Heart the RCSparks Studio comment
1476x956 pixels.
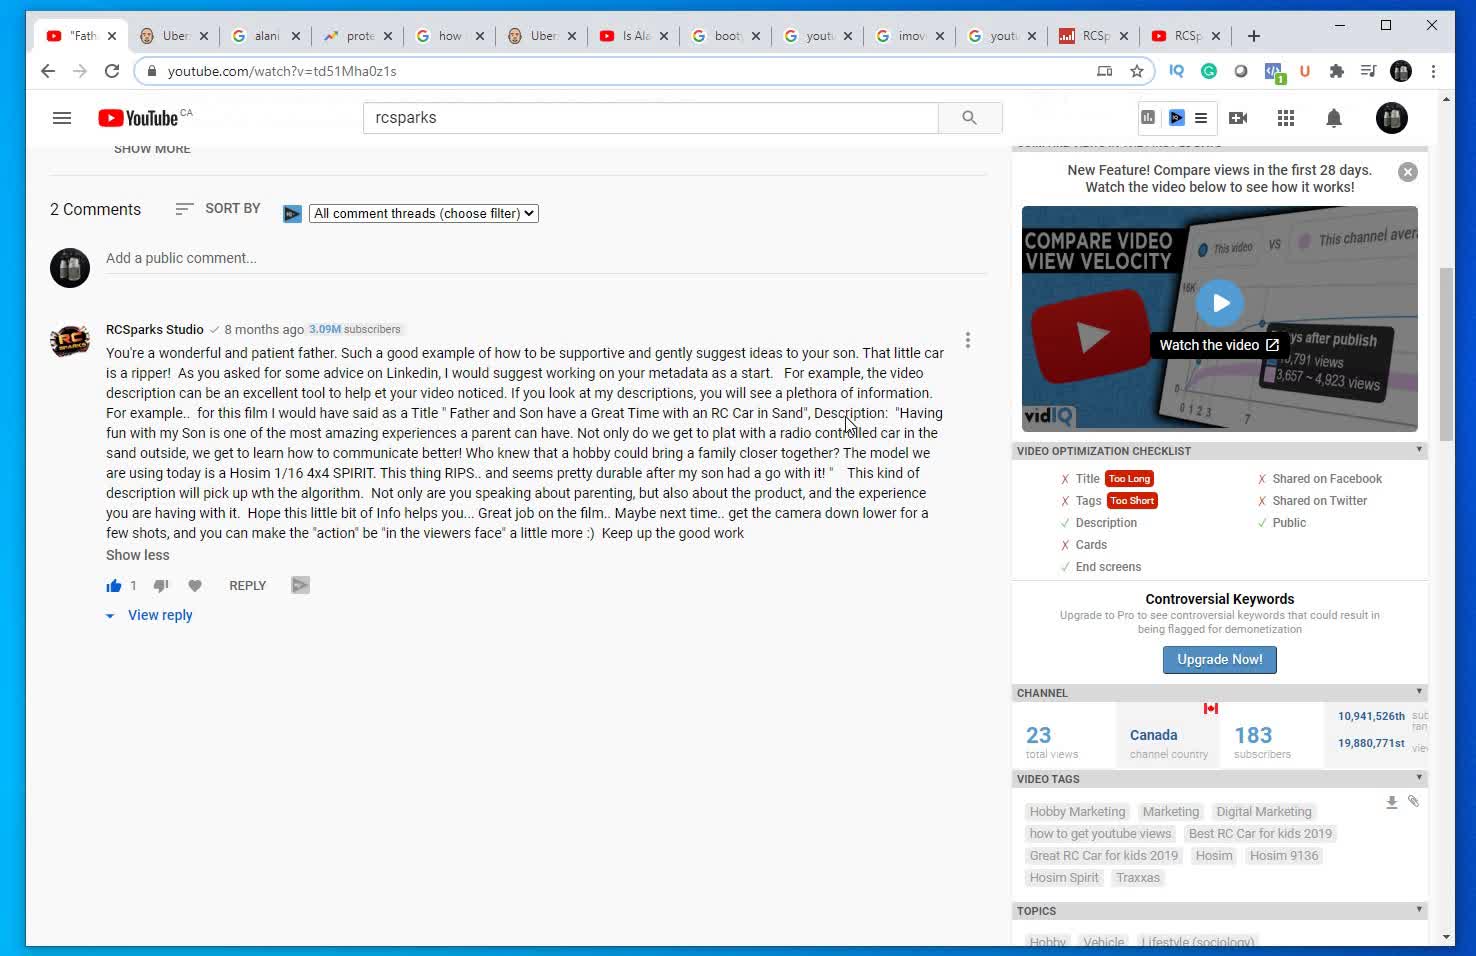[195, 586]
